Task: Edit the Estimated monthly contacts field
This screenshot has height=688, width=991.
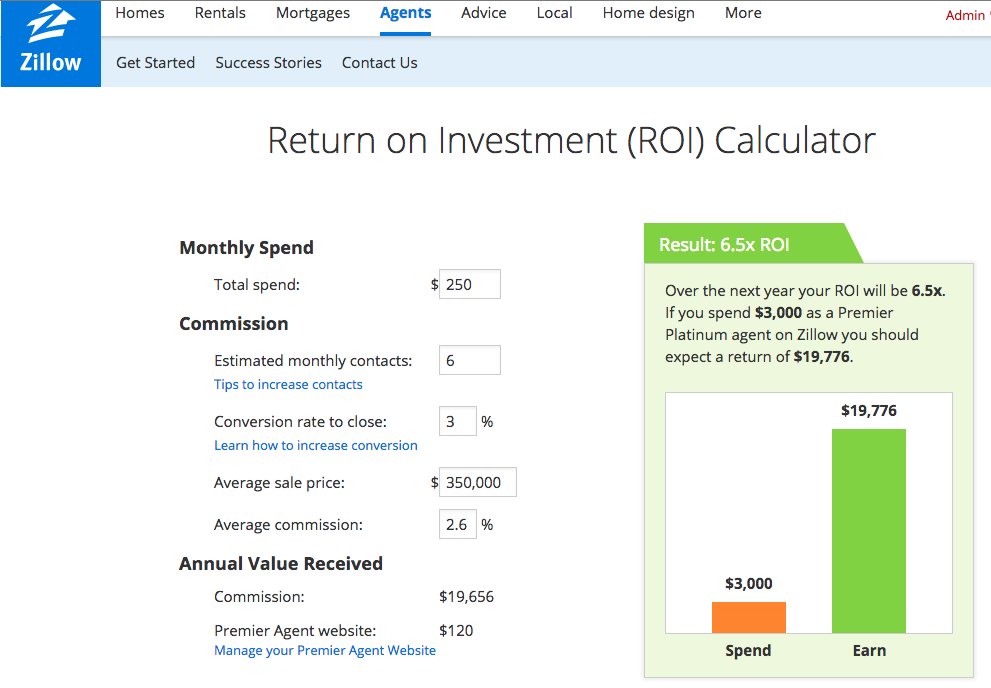Action: 470,360
